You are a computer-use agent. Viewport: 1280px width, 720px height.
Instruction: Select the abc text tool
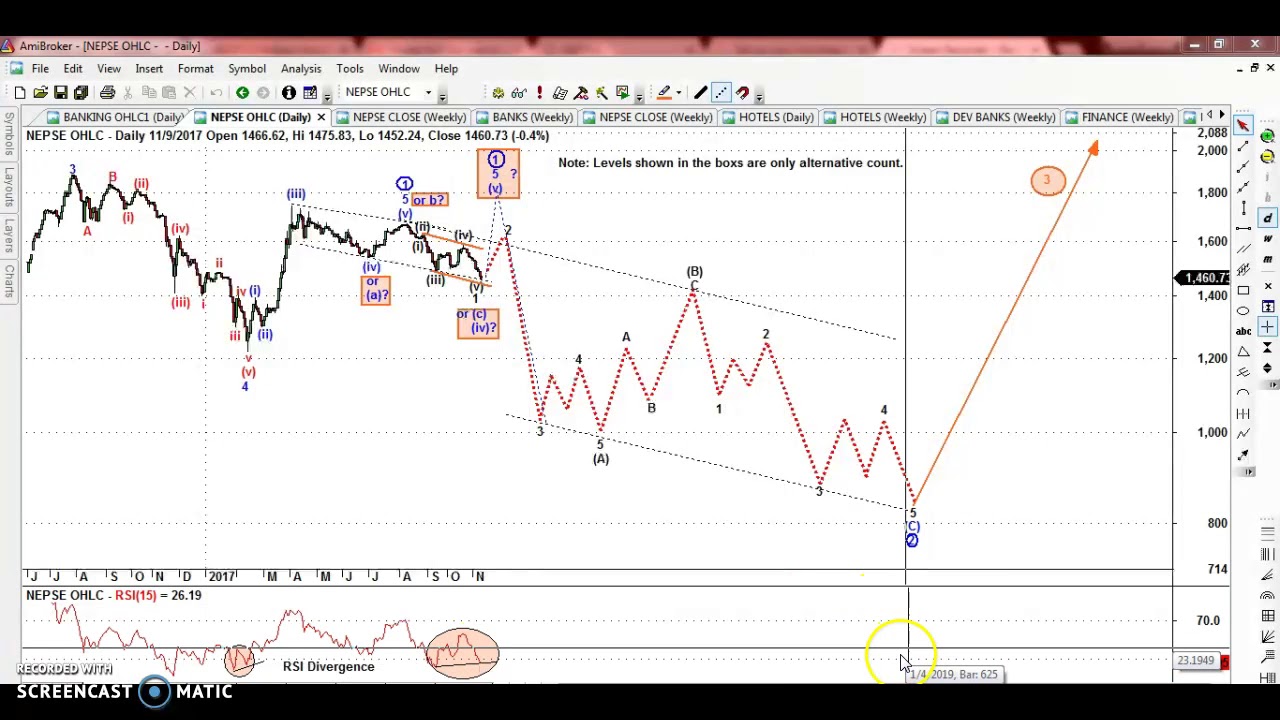click(x=1243, y=331)
